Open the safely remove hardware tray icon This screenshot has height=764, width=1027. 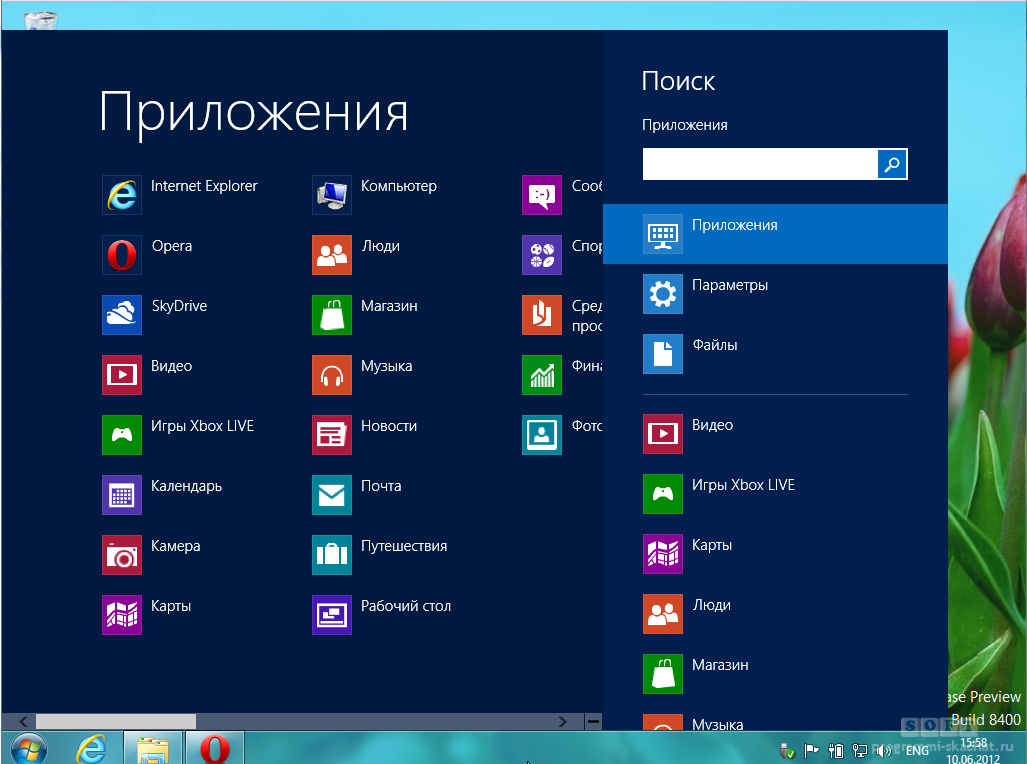pyautogui.click(x=787, y=751)
